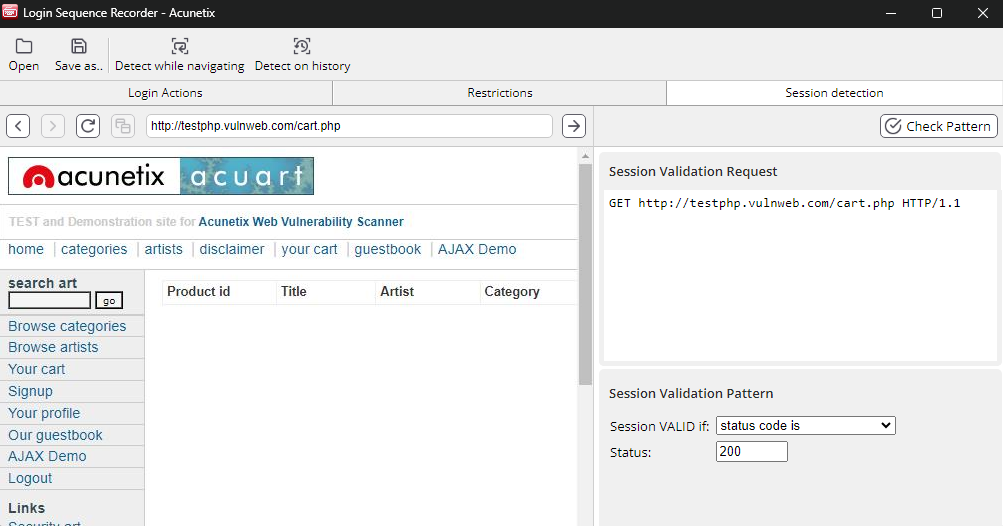Click Browse artists in sidebar
The image size is (1003, 526).
point(53,347)
